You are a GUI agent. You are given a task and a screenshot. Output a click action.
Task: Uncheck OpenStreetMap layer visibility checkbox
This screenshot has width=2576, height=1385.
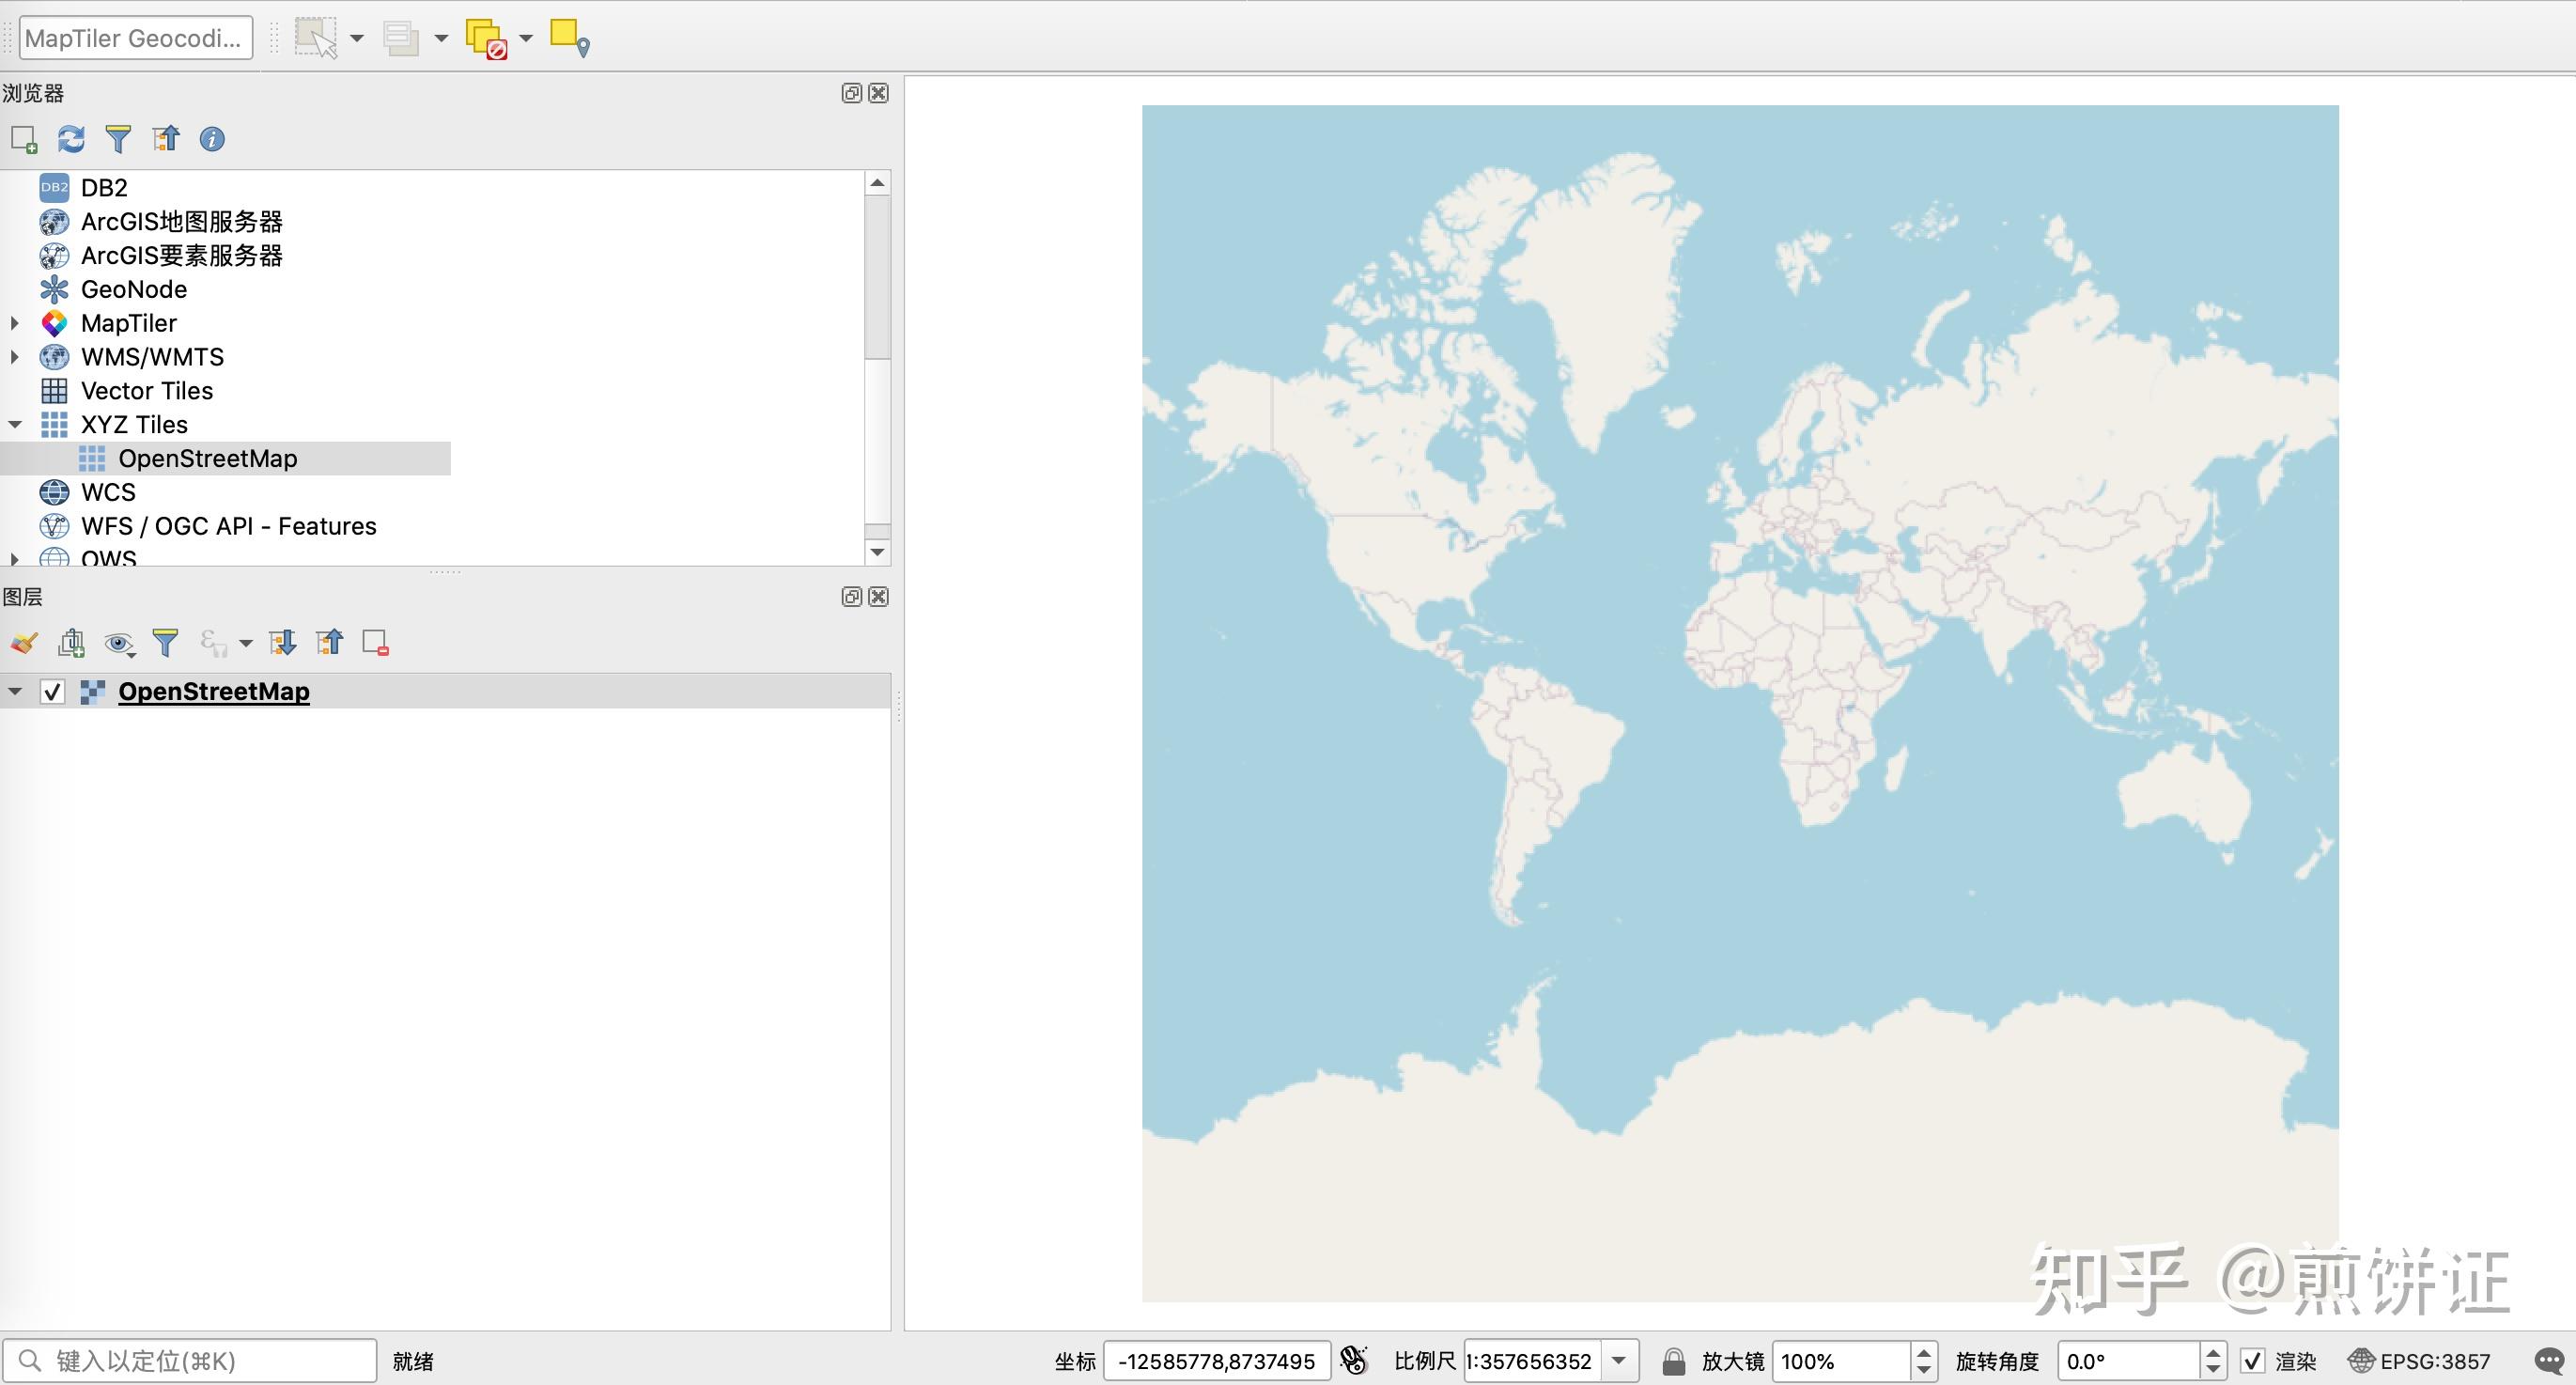(52, 692)
